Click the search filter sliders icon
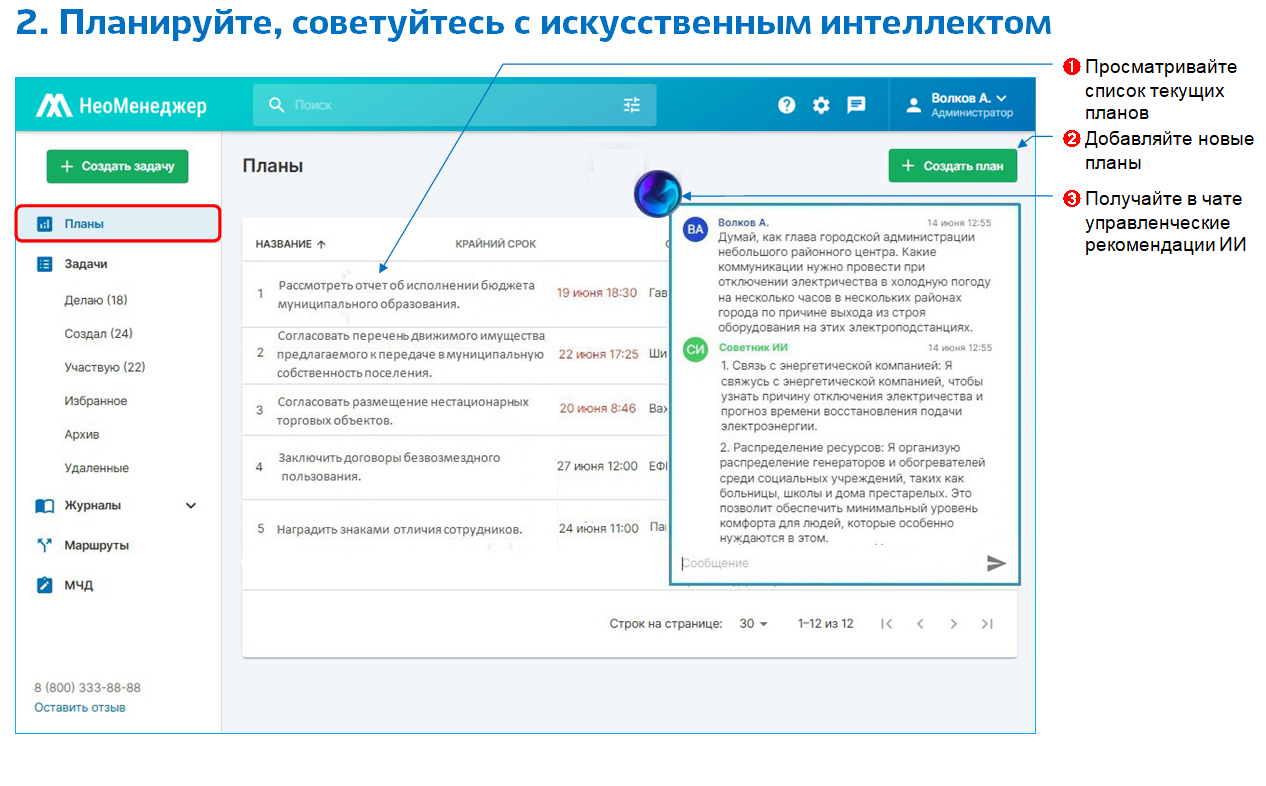The height and width of the screenshot is (786, 1266). 632,105
